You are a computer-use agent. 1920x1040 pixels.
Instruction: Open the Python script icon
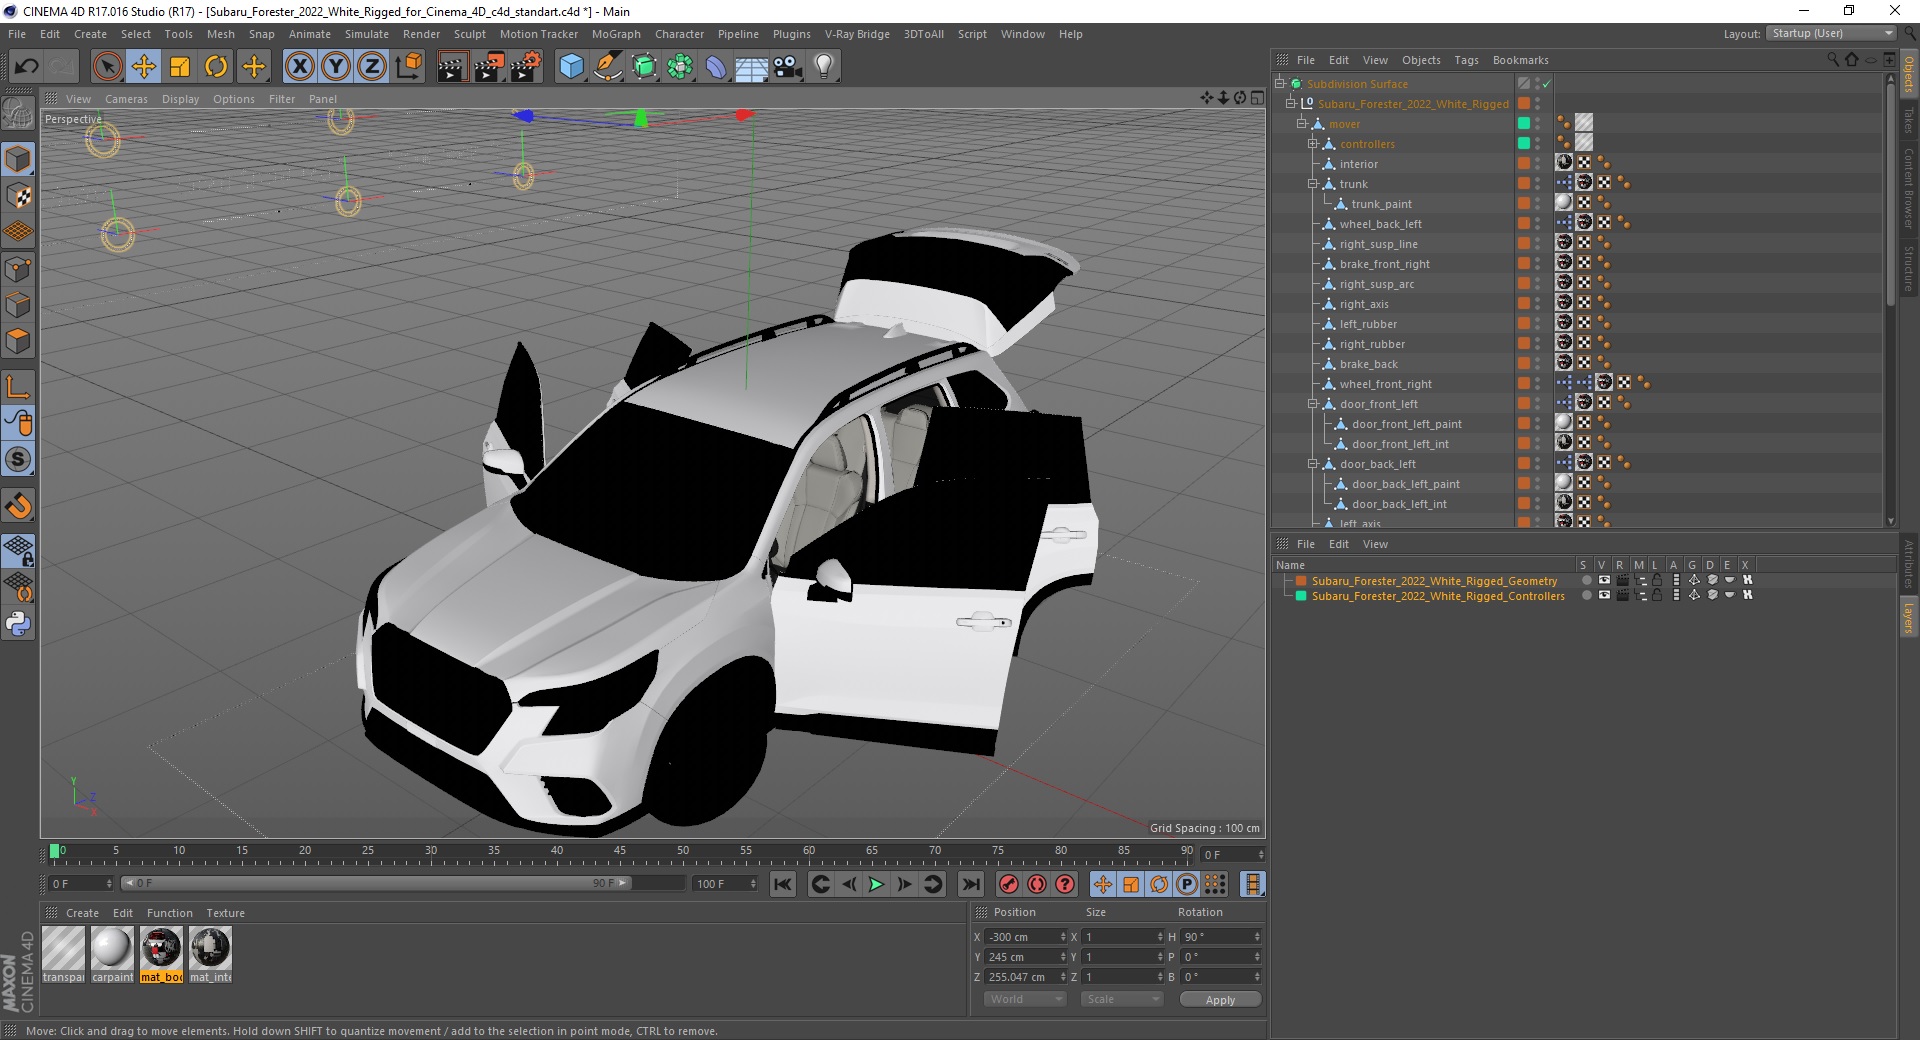18,624
